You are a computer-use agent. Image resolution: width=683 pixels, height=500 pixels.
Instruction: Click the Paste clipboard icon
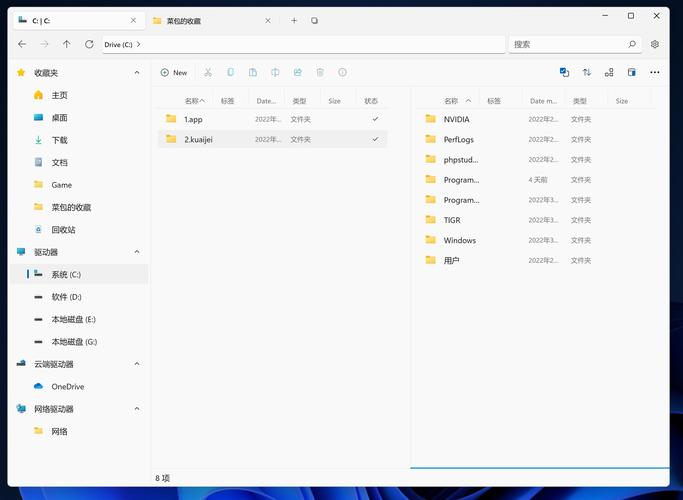(x=253, y=72)
